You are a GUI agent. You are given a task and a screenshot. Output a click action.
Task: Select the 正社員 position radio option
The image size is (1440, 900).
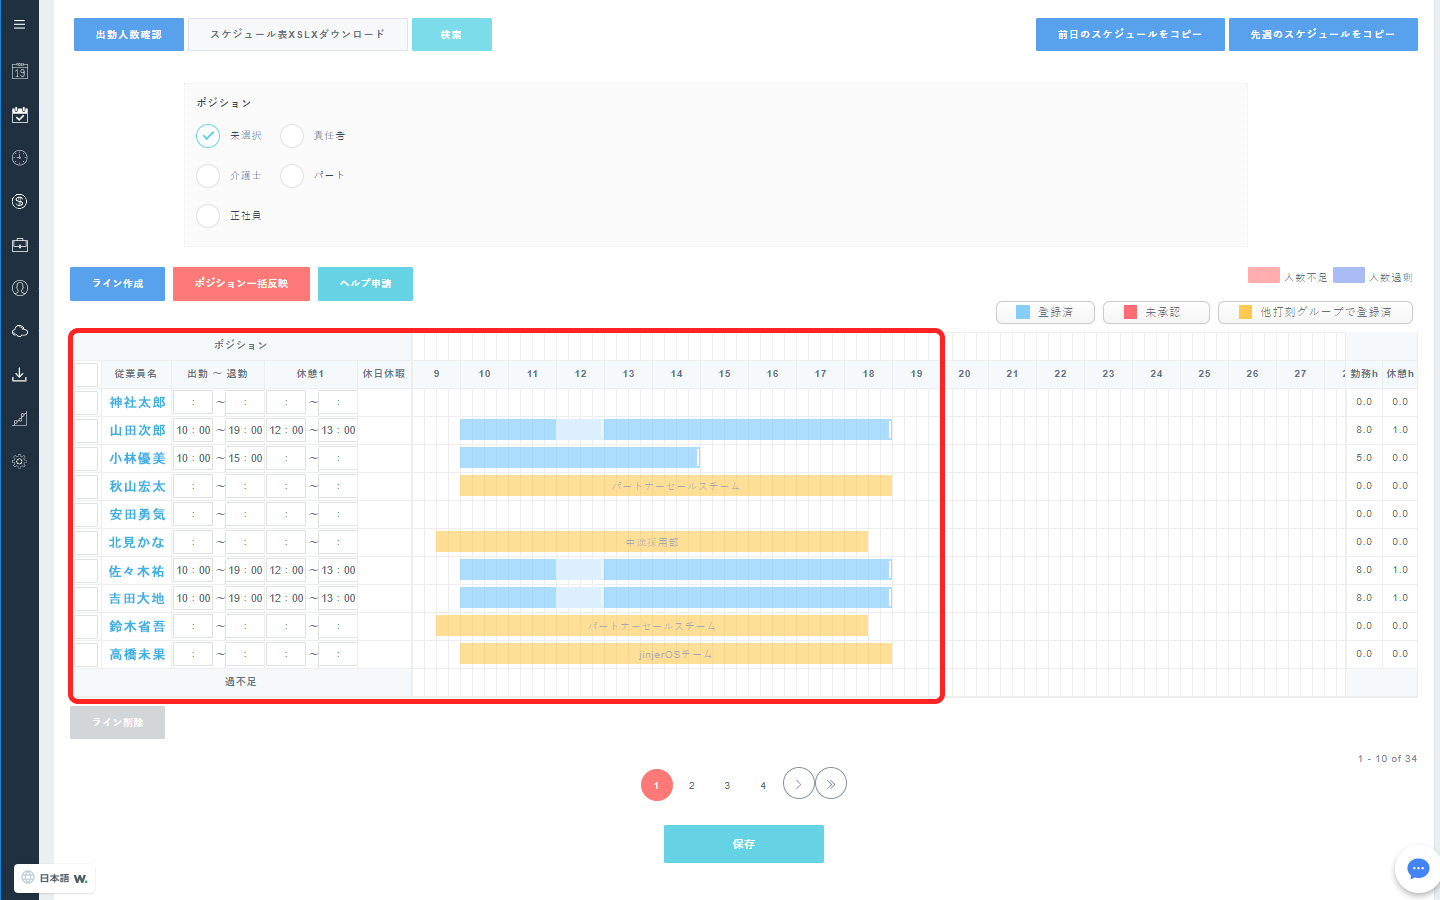(x=208, y=216)
